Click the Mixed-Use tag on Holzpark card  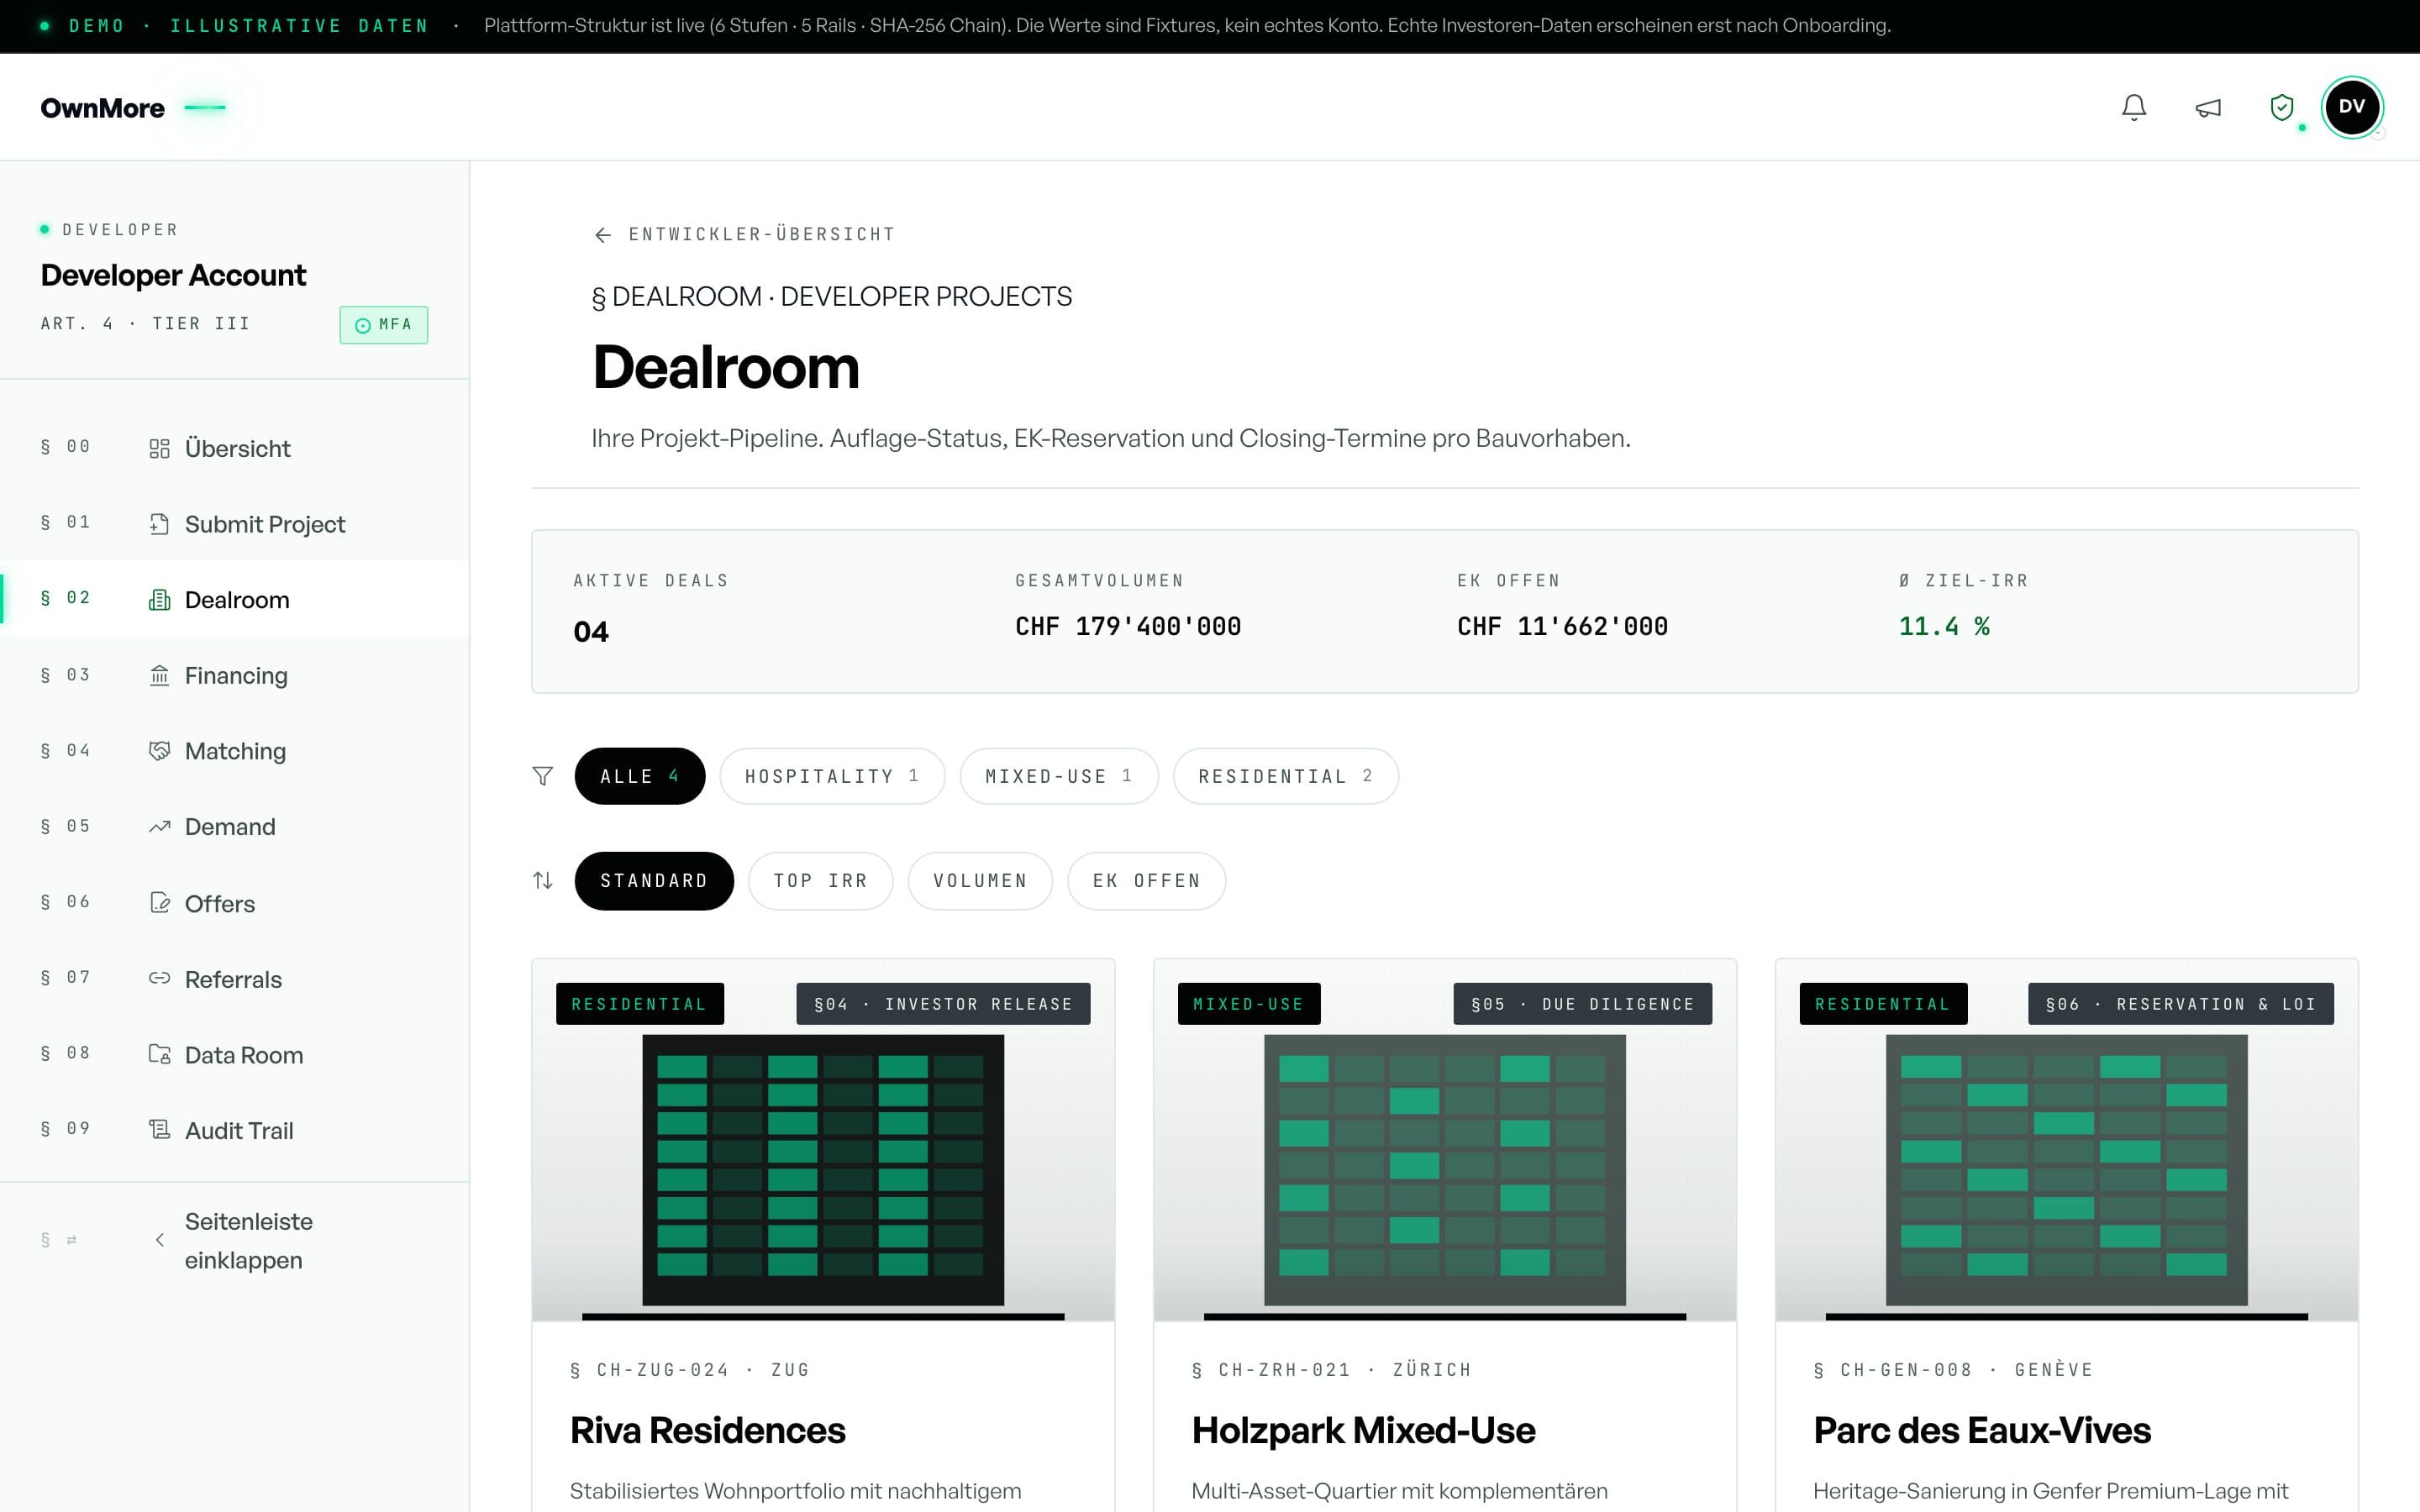click(x=1249, y=1004)
